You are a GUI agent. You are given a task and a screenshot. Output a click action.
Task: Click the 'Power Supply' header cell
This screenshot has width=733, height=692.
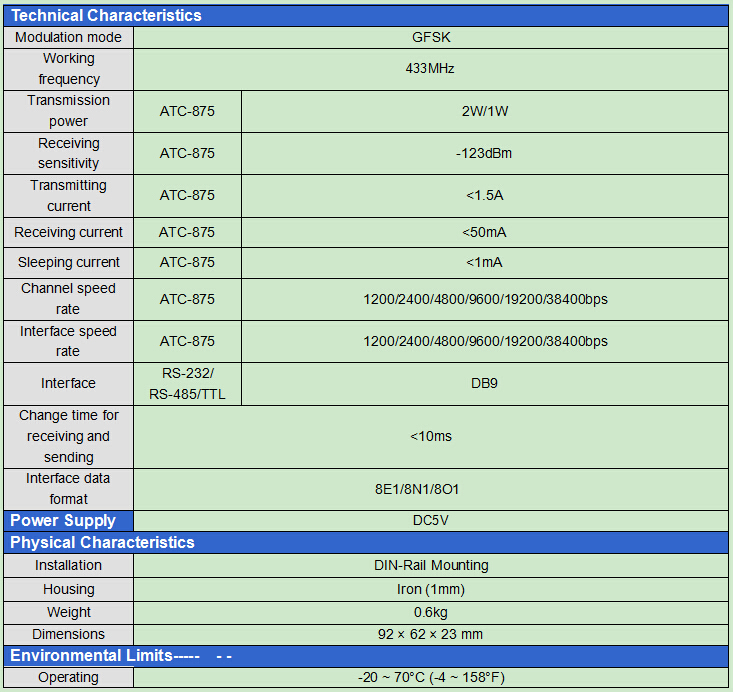[x=68, y=520]
